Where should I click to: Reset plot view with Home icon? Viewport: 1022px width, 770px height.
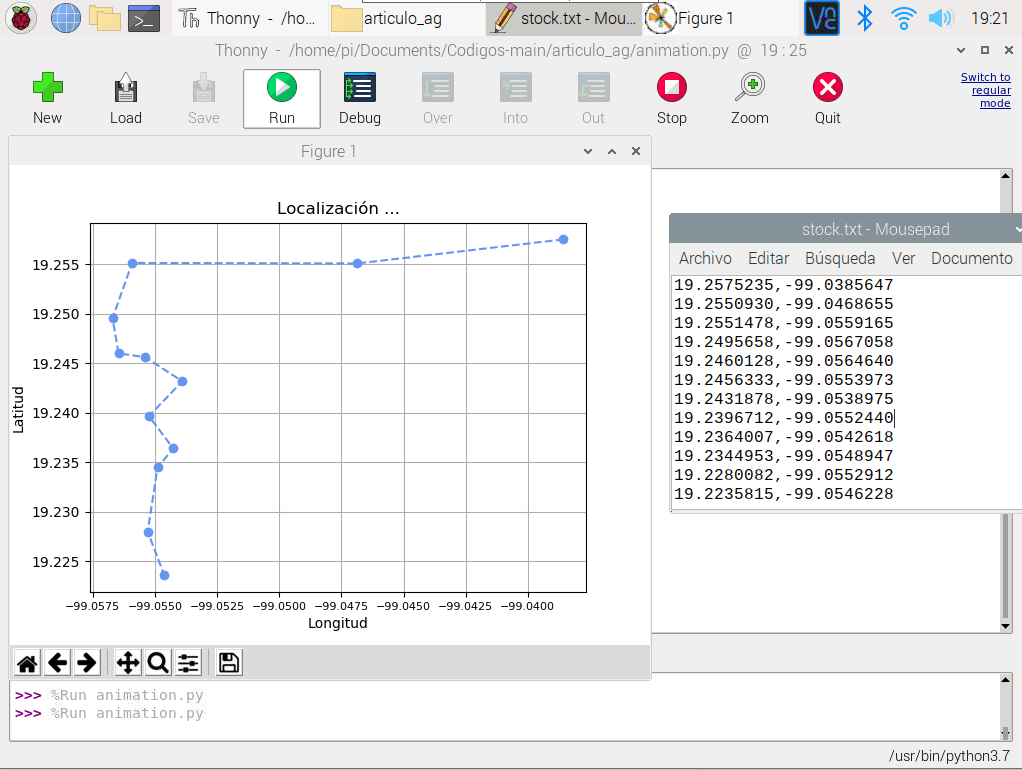(28, 662)
